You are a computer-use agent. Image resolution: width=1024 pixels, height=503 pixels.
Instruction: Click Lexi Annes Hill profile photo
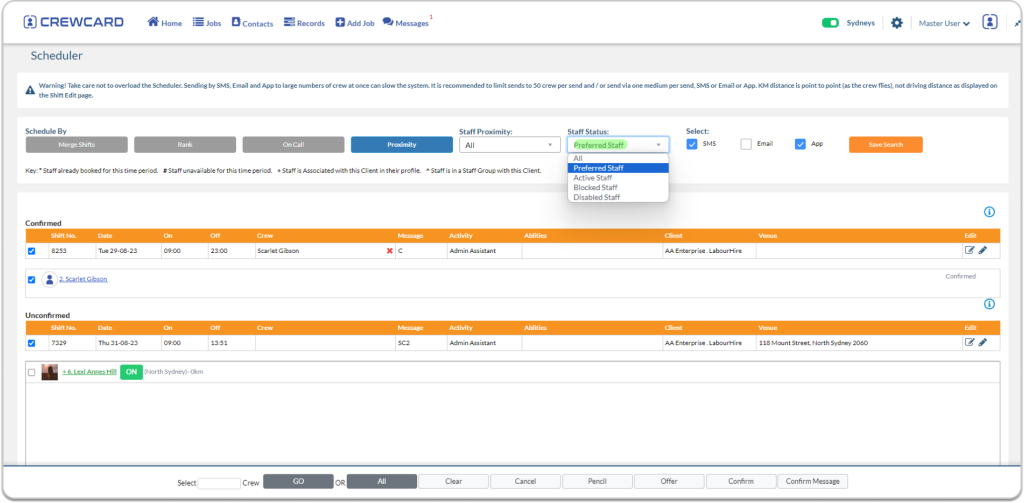(x=49, y=372)
